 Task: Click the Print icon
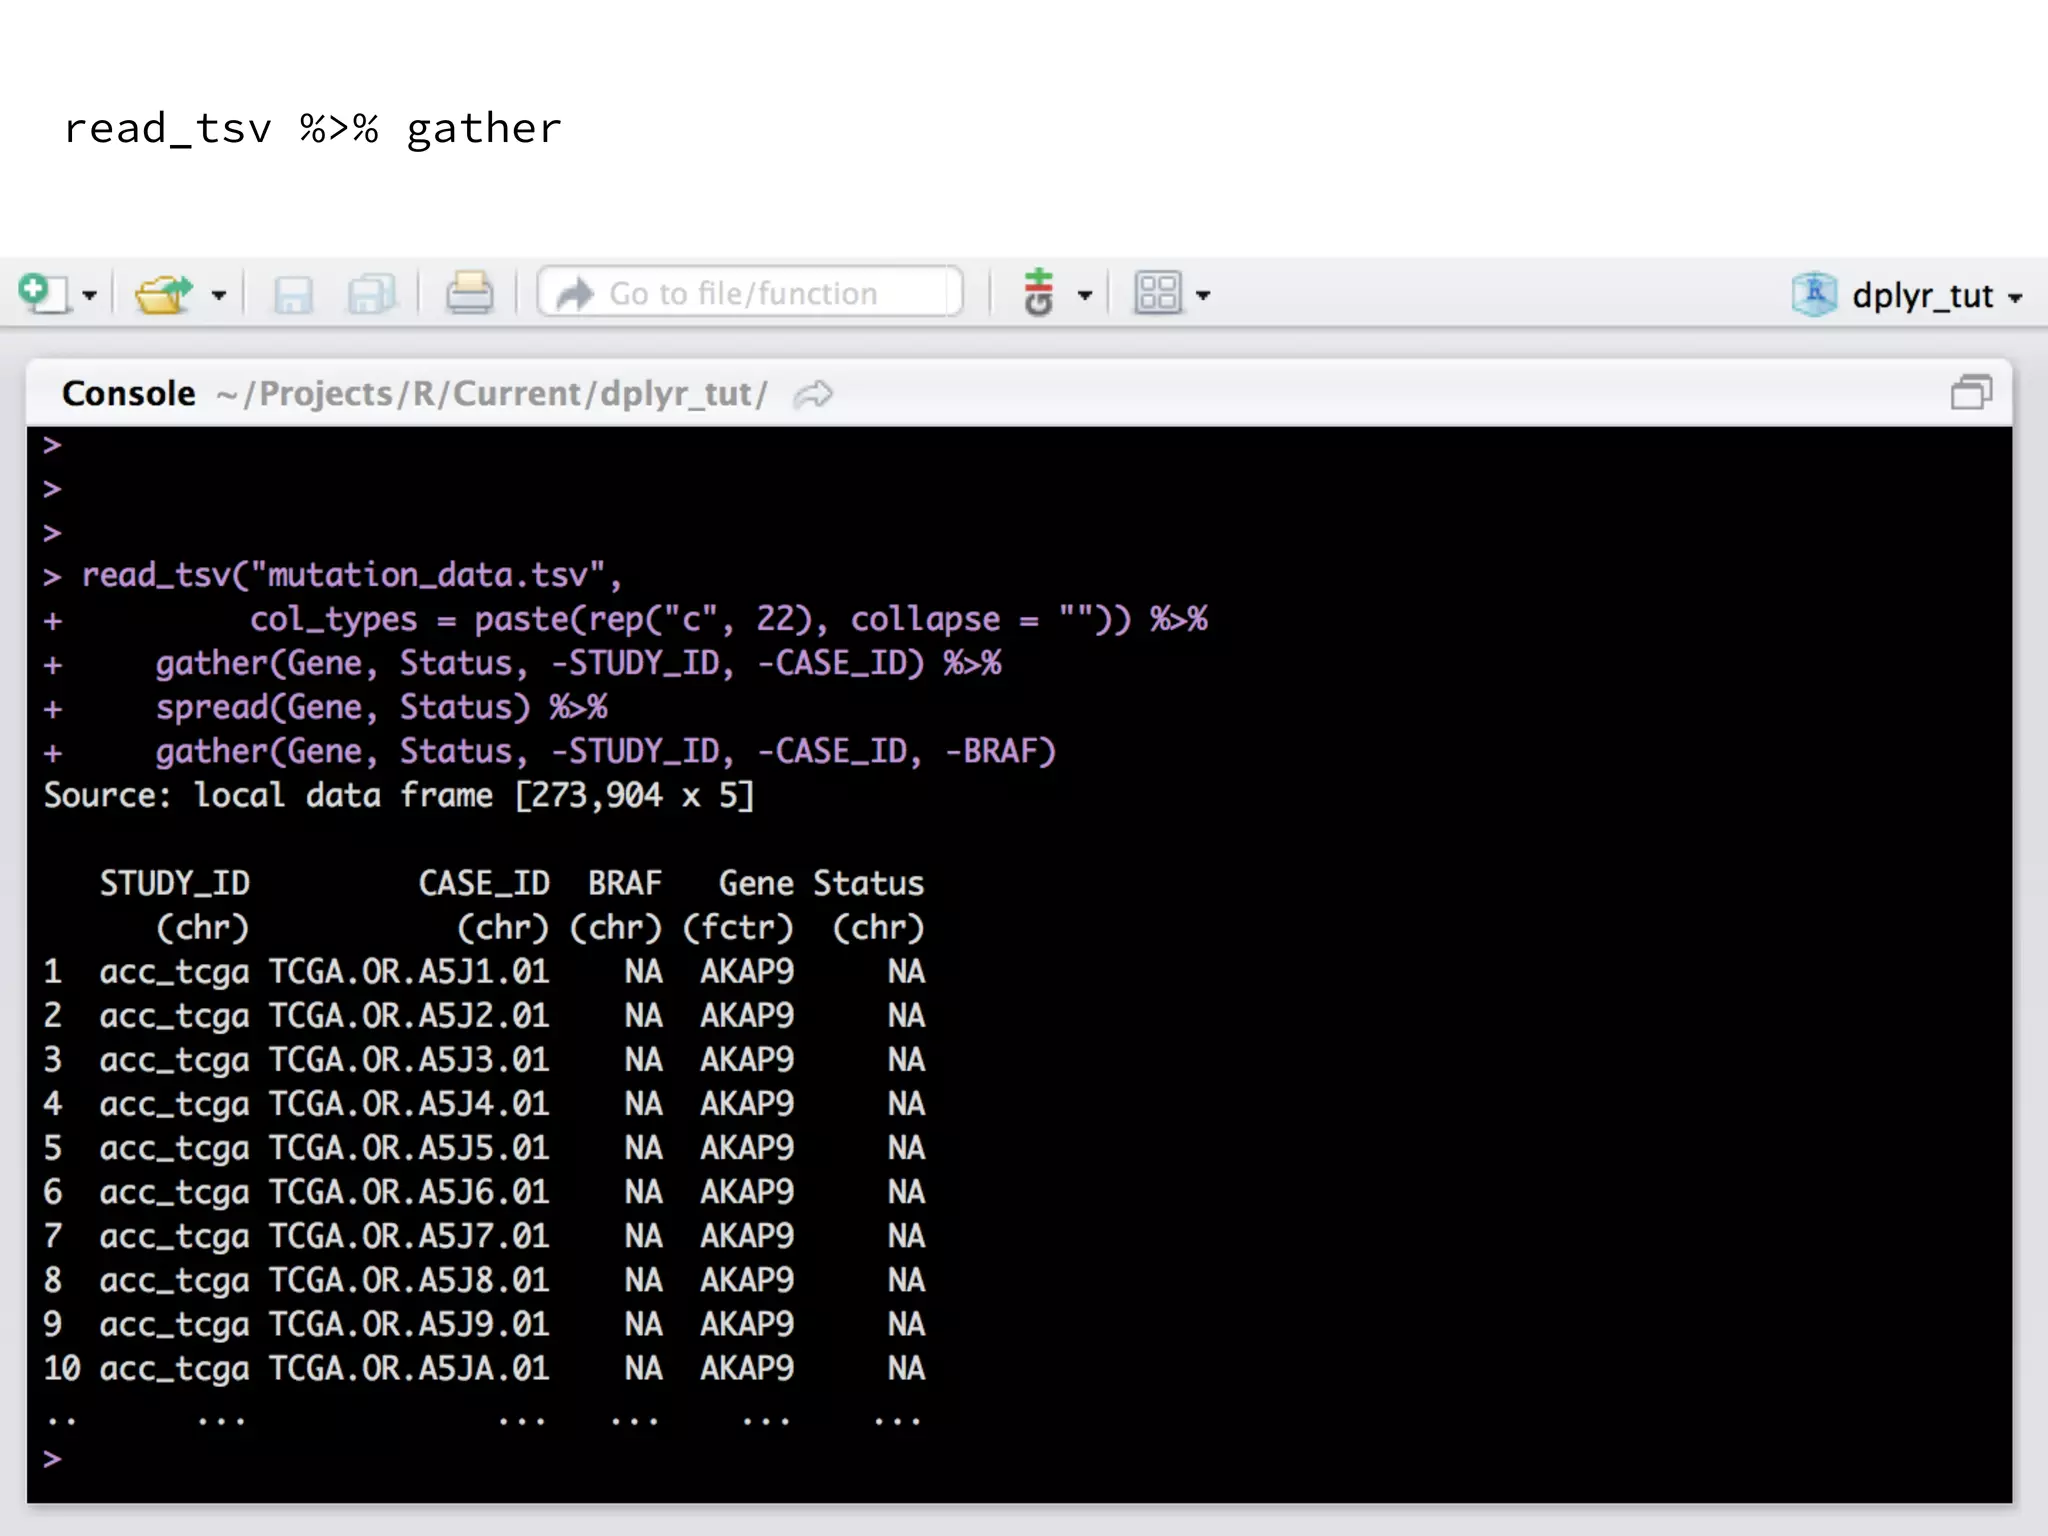pos(469,293)
